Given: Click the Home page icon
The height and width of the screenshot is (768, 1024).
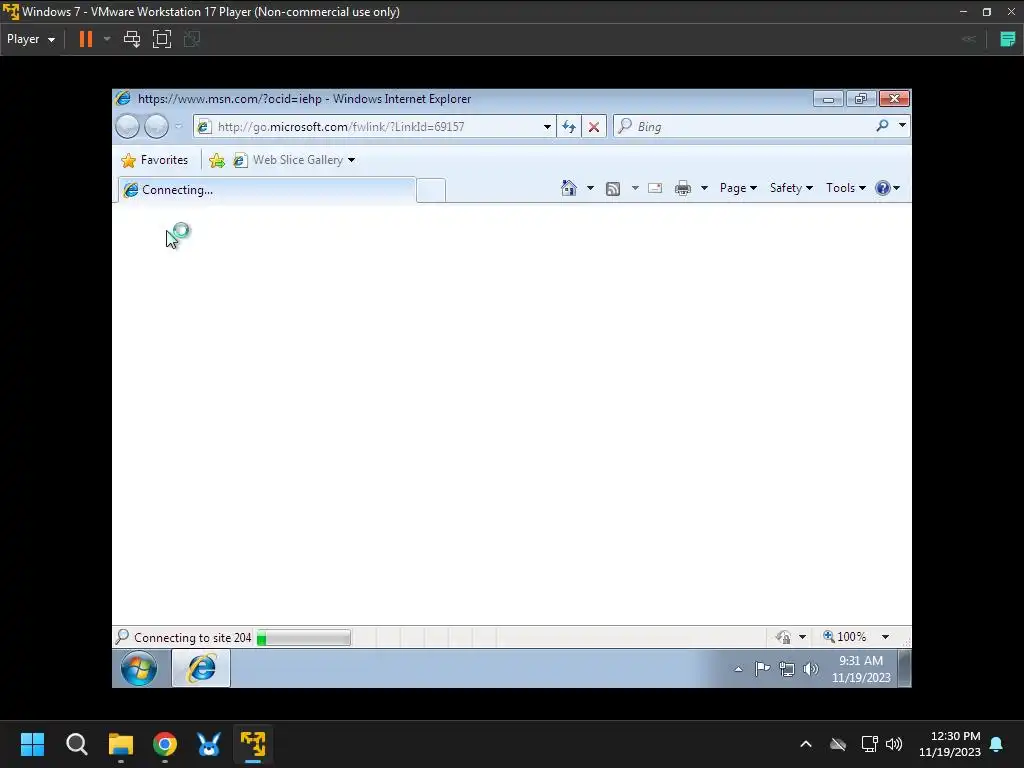Looking at the screenshot, I should tap(569, 188).
